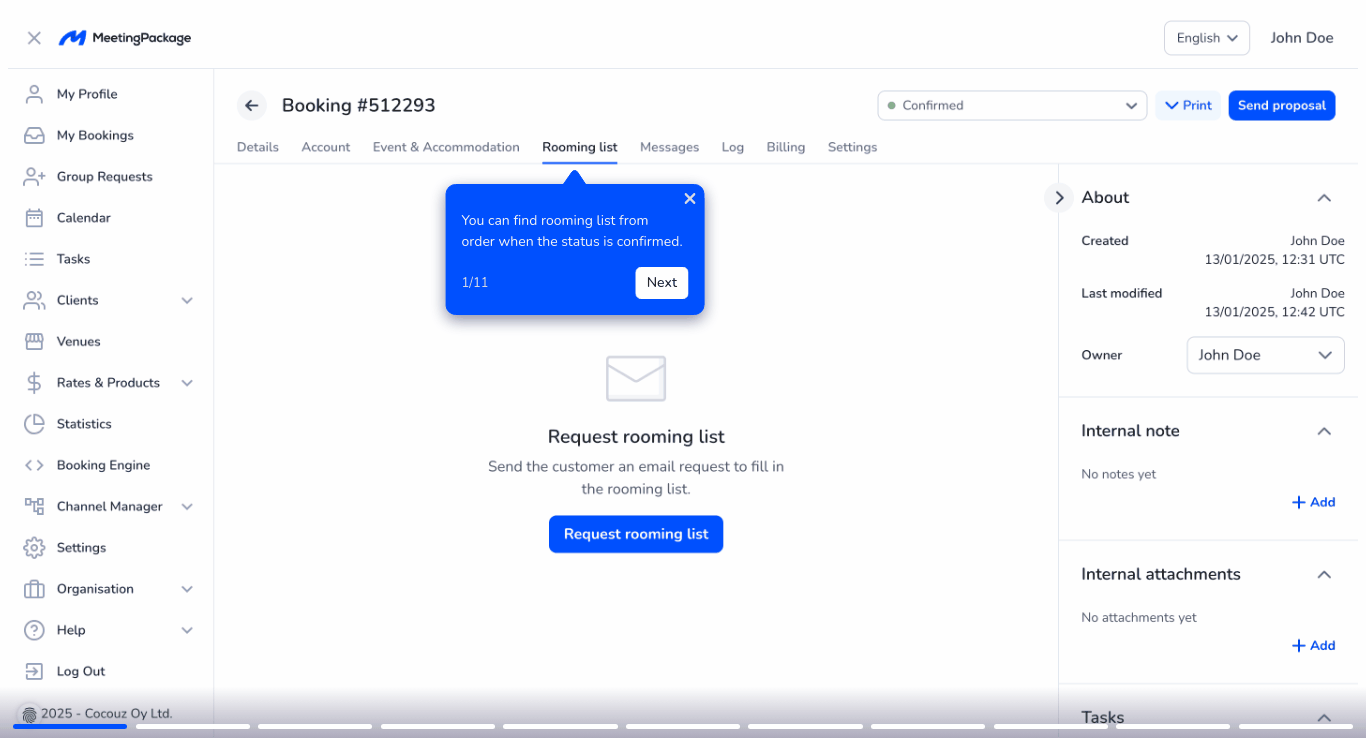Click the second tour progress bar segment
Screen dimensions: 1366x738
click(x=192, y=727)
